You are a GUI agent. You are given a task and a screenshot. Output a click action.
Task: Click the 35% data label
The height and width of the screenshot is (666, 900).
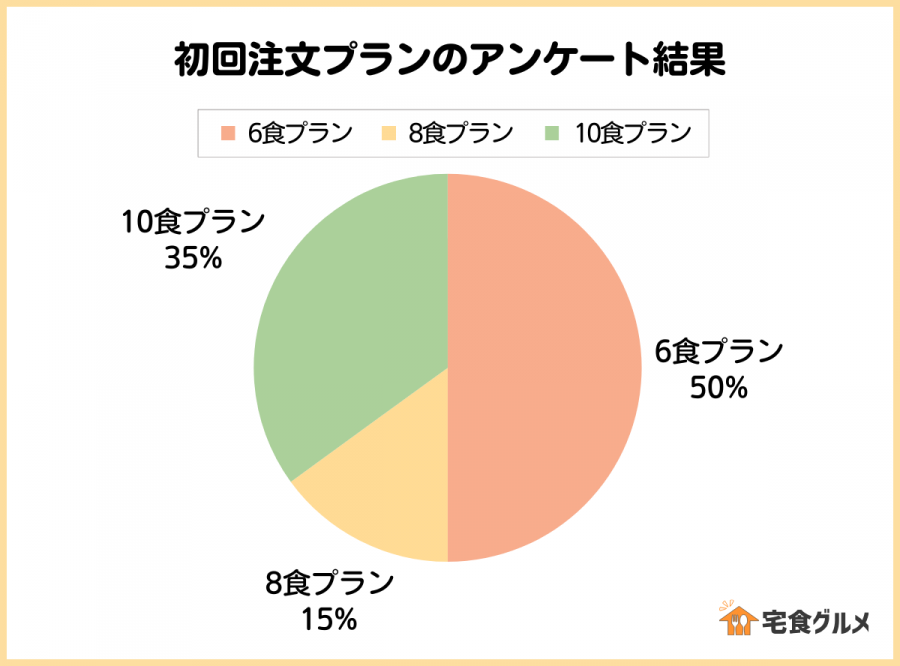tap(192, 257)
